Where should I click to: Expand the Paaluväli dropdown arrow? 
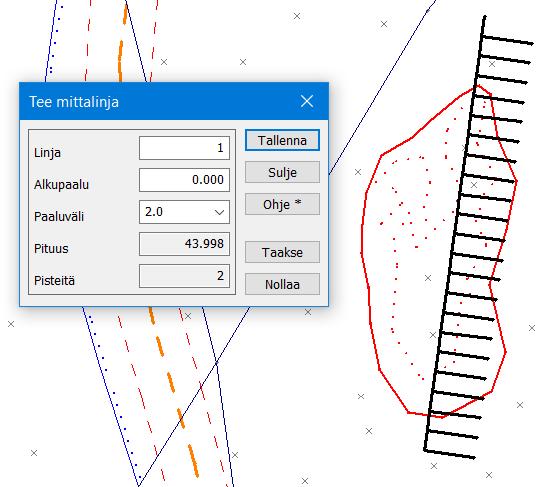click(219, 212)
